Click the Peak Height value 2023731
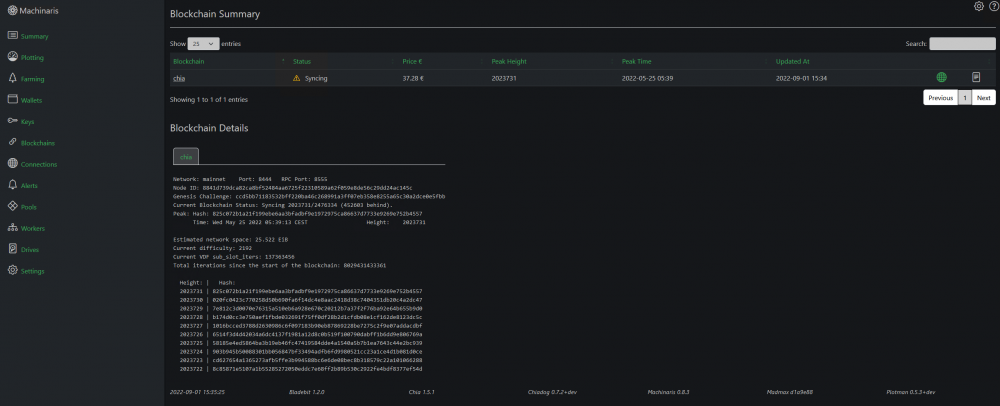The image size is (1000, 406). point(504,78)
